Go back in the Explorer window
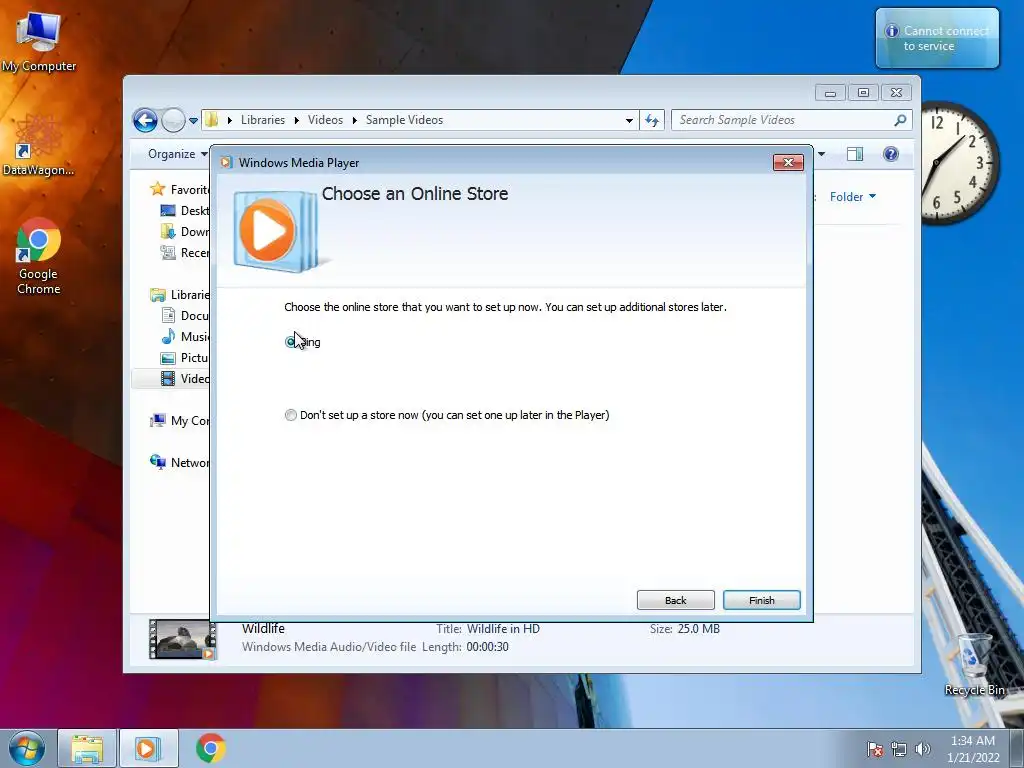Viewport: 1024px width, 768px height. click(145, 120)
